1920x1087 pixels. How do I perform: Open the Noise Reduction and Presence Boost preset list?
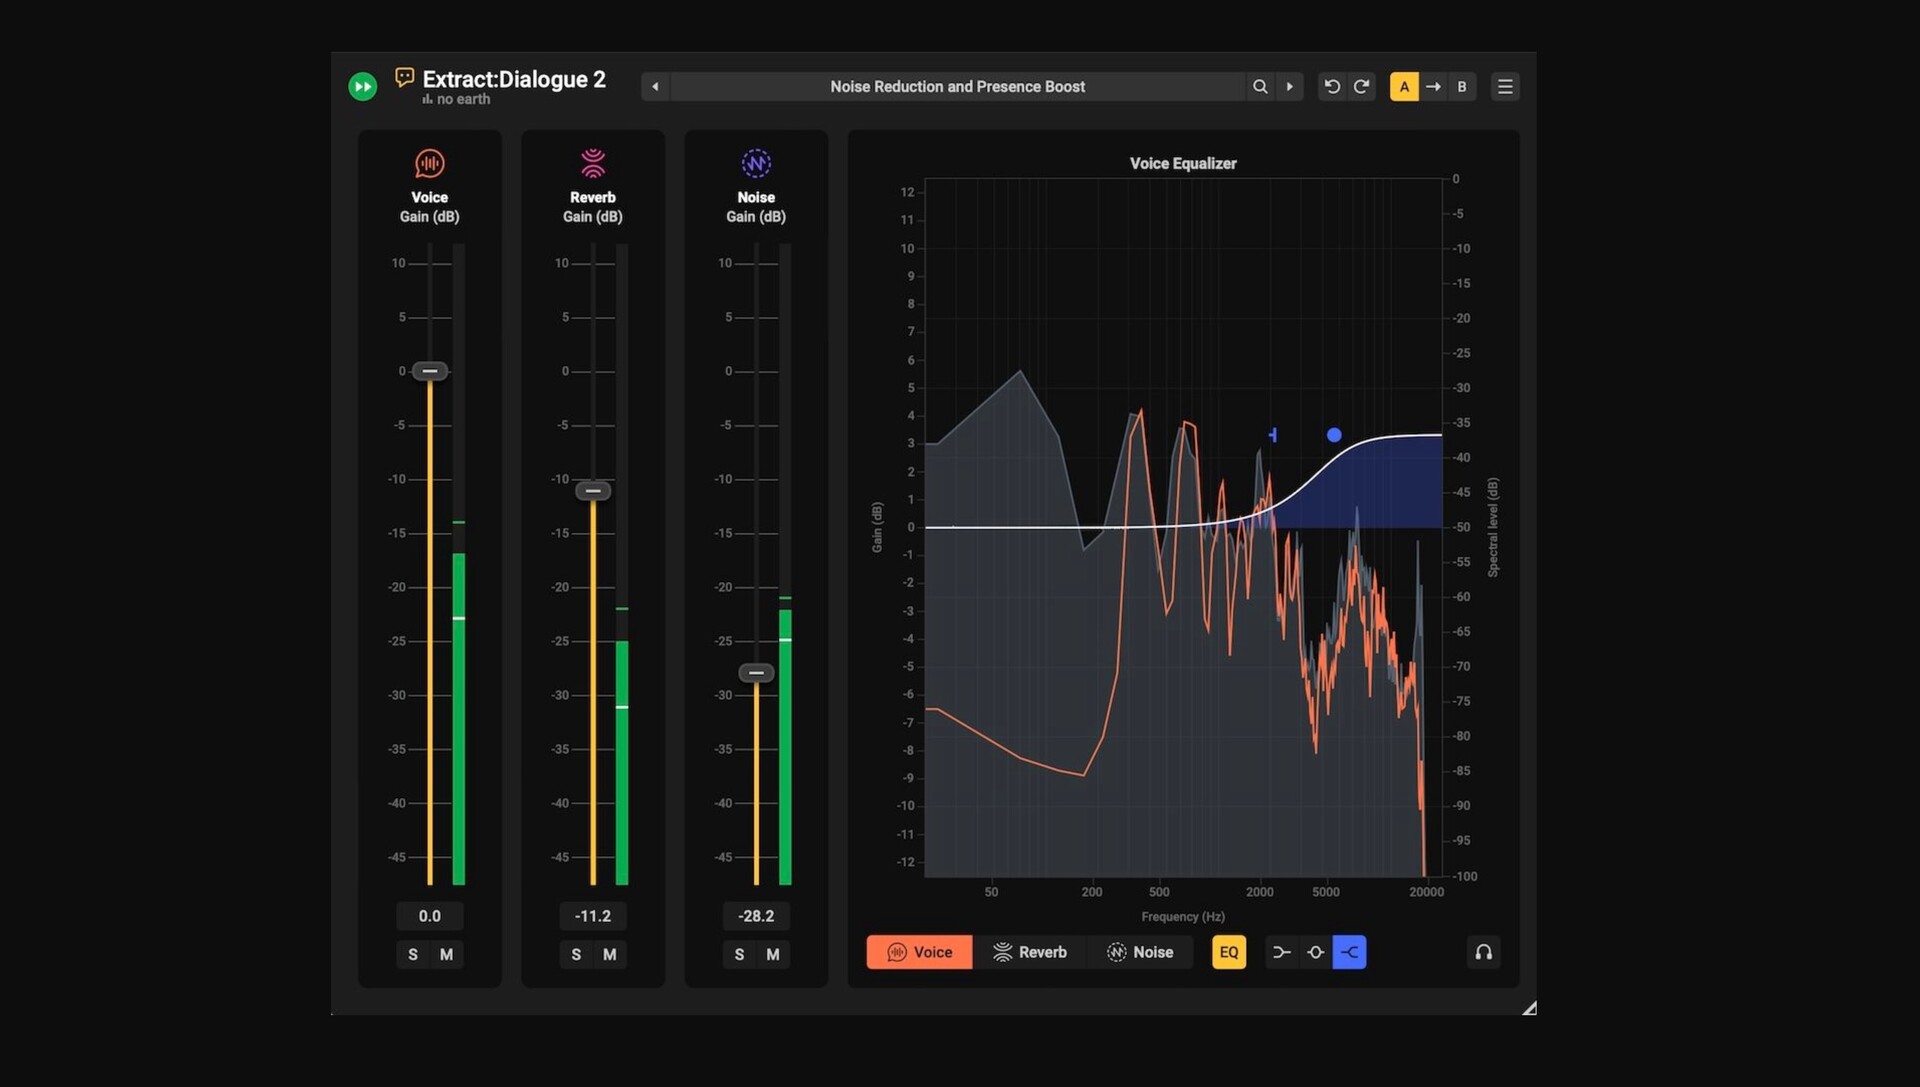[957, 87]
